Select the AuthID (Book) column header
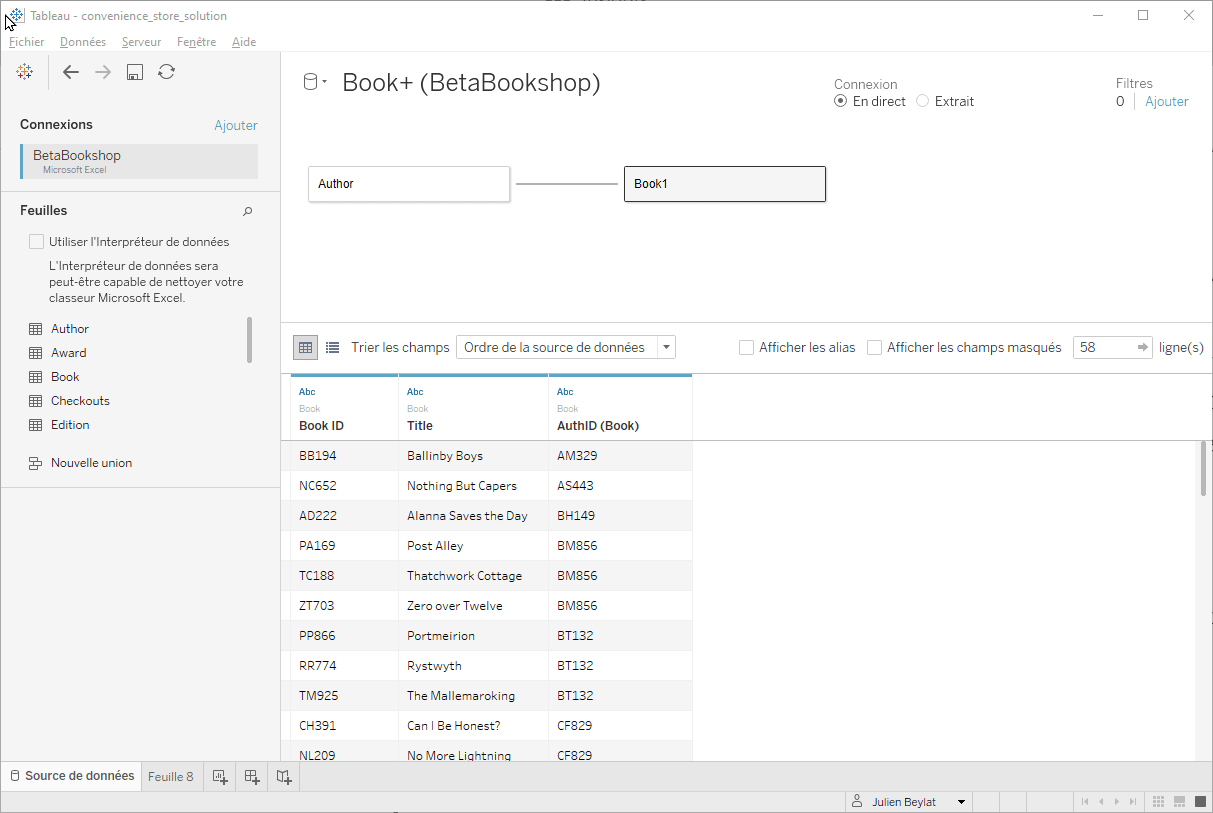Image resolution: width=1213 pixels, height=813 pixels. [620, 408]
